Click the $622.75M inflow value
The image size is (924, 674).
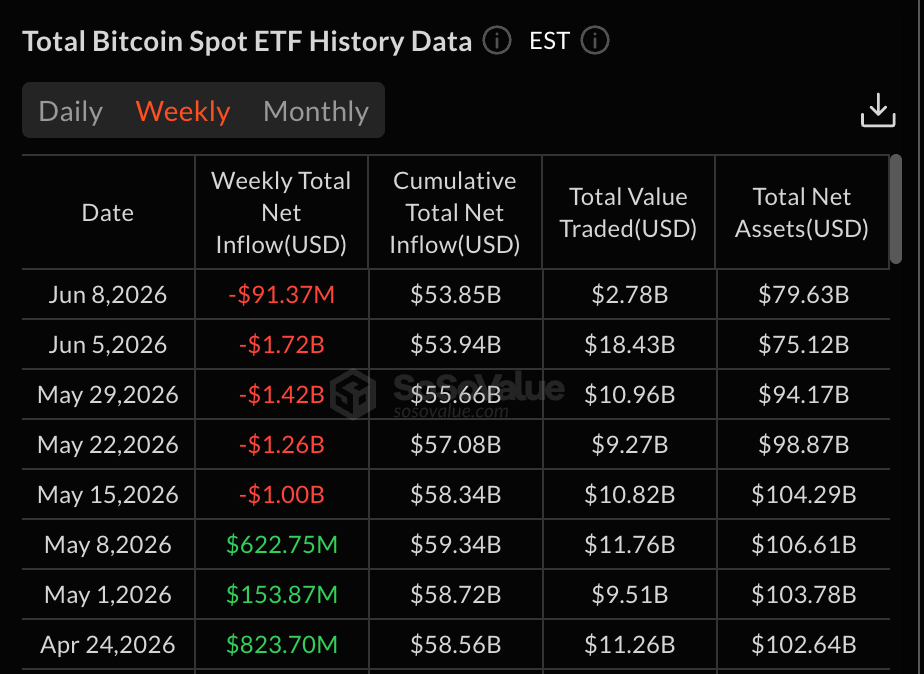tap(282, 544)
